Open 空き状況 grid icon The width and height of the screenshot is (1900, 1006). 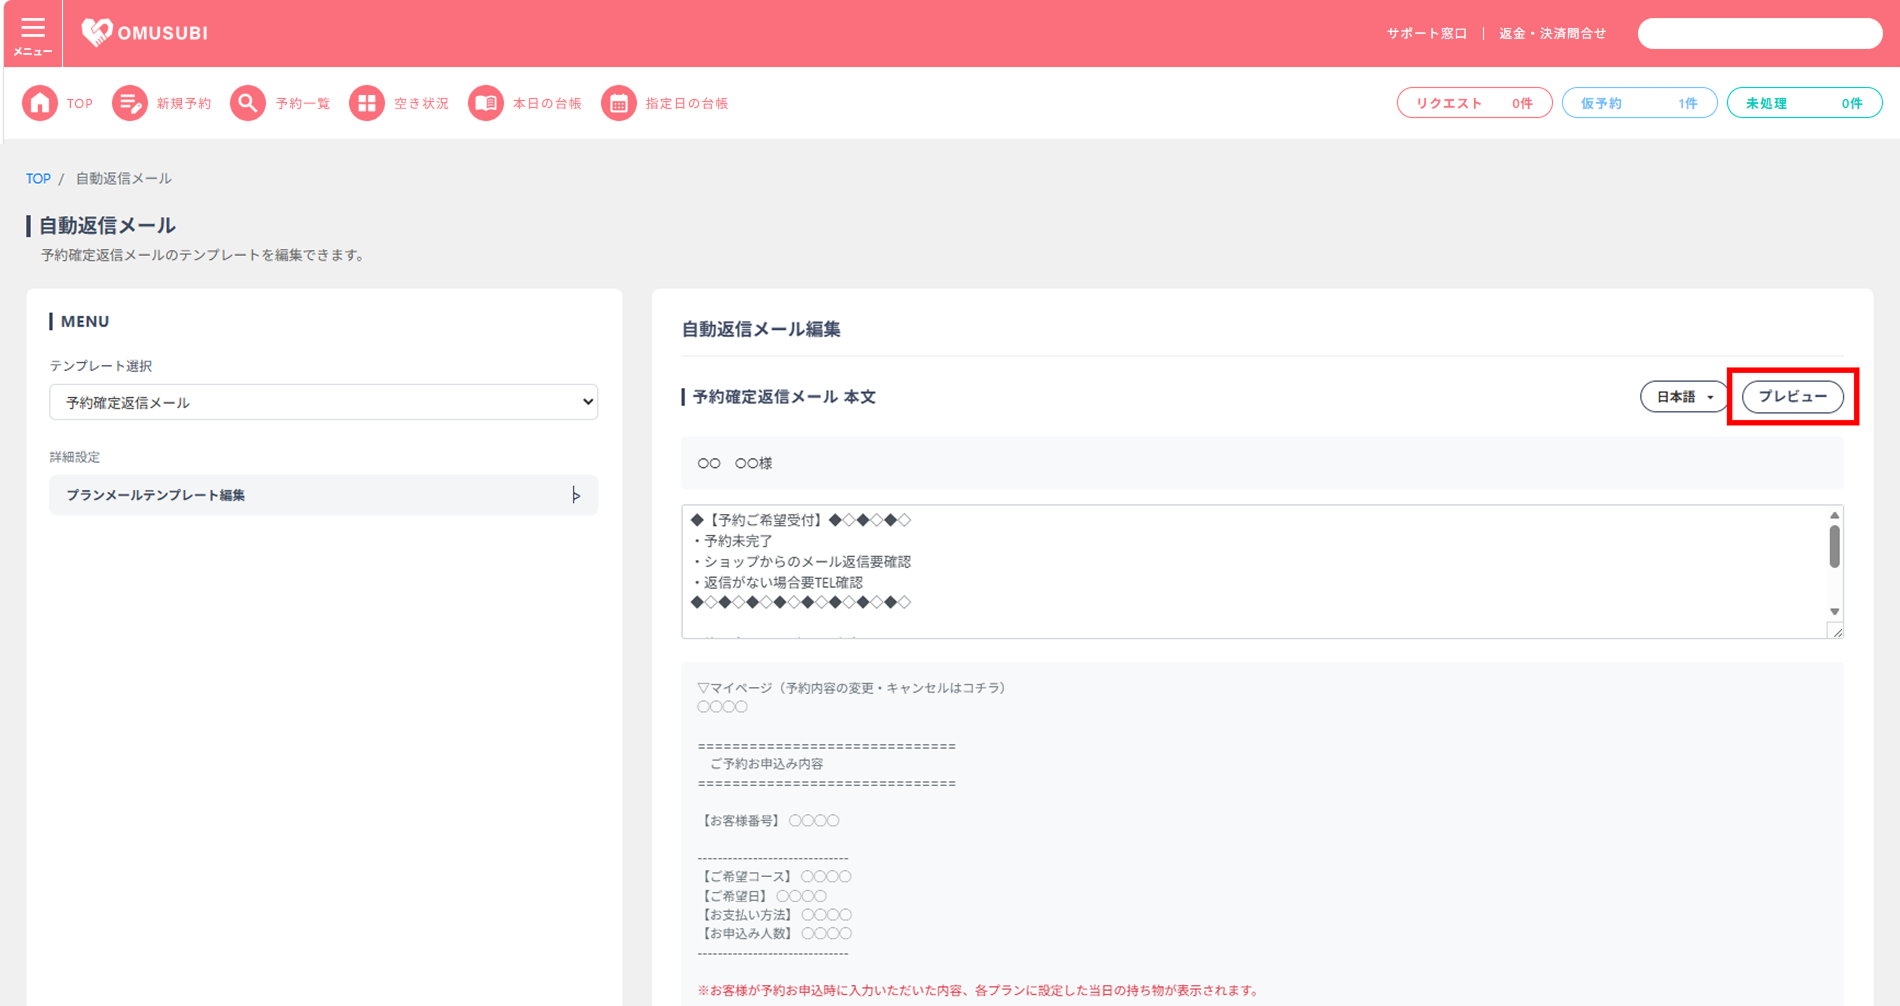(367, 103)
